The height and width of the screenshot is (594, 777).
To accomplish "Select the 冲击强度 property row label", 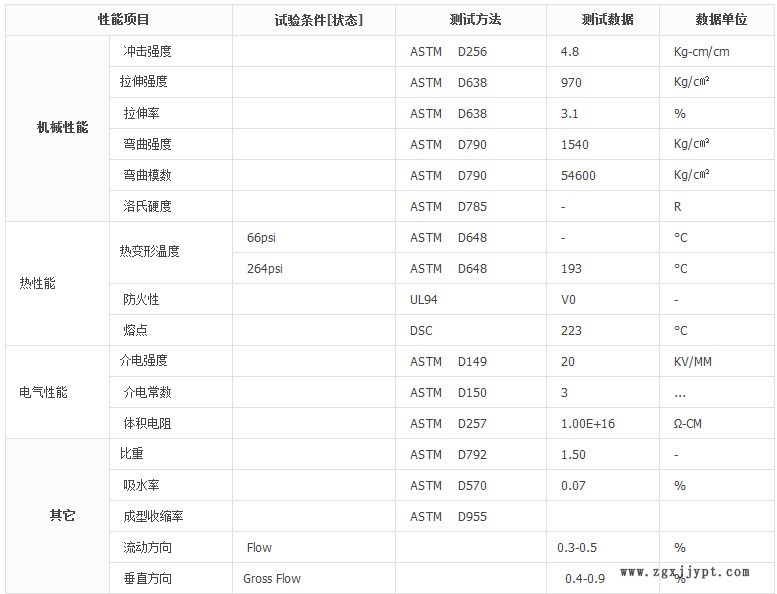I will [147, 51].
